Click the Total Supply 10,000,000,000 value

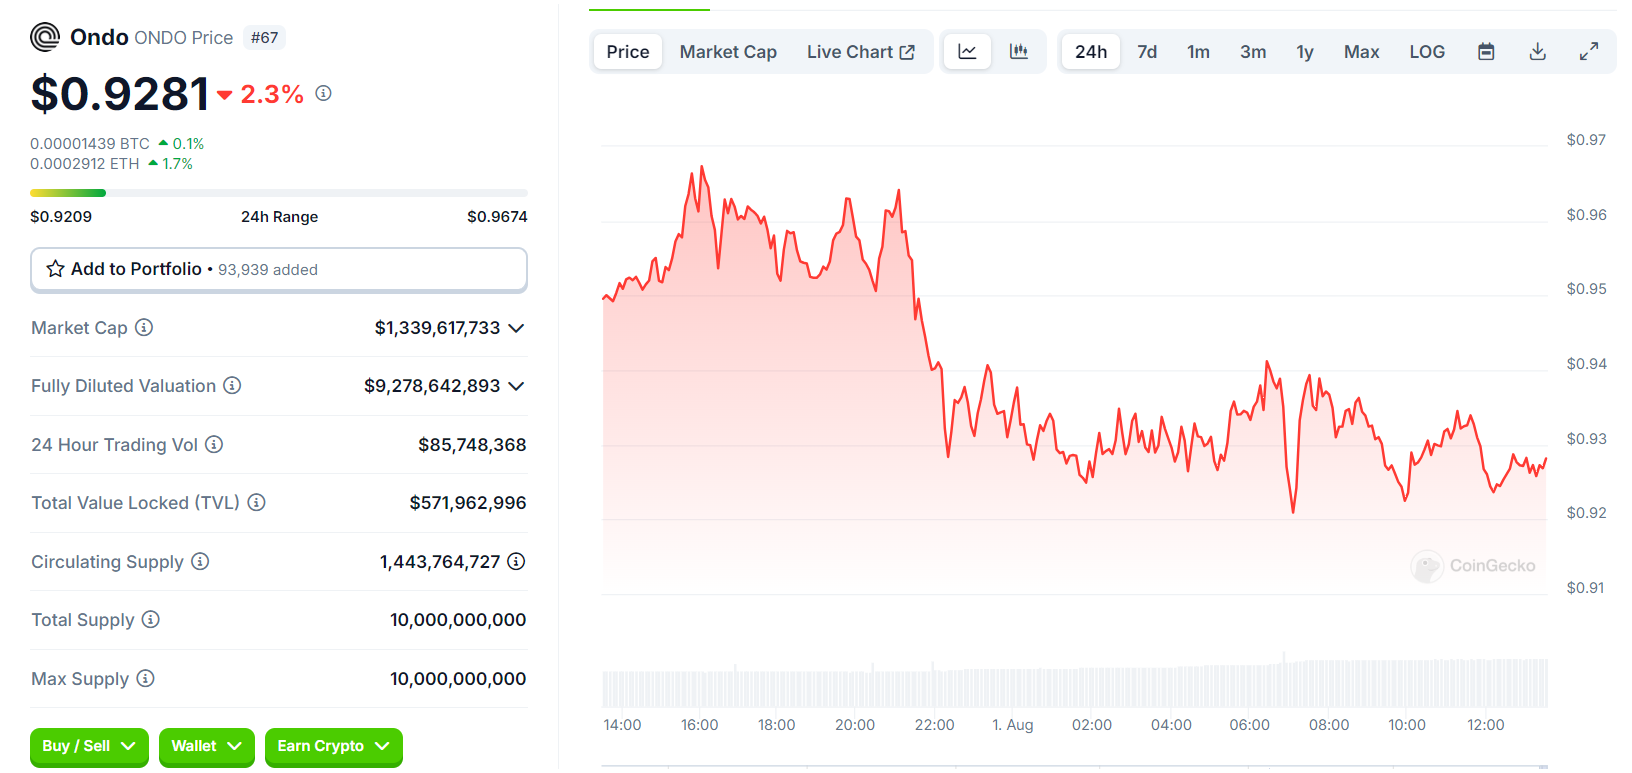[458, 620]
